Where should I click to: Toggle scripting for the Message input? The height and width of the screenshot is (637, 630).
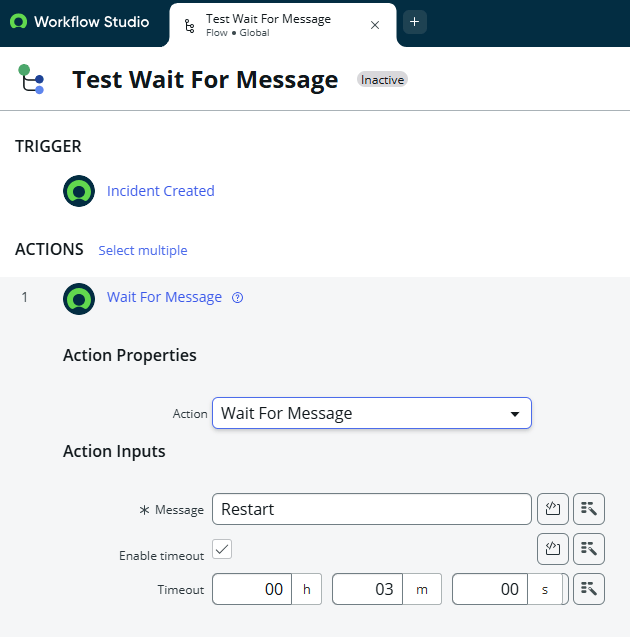coord(552,509)
